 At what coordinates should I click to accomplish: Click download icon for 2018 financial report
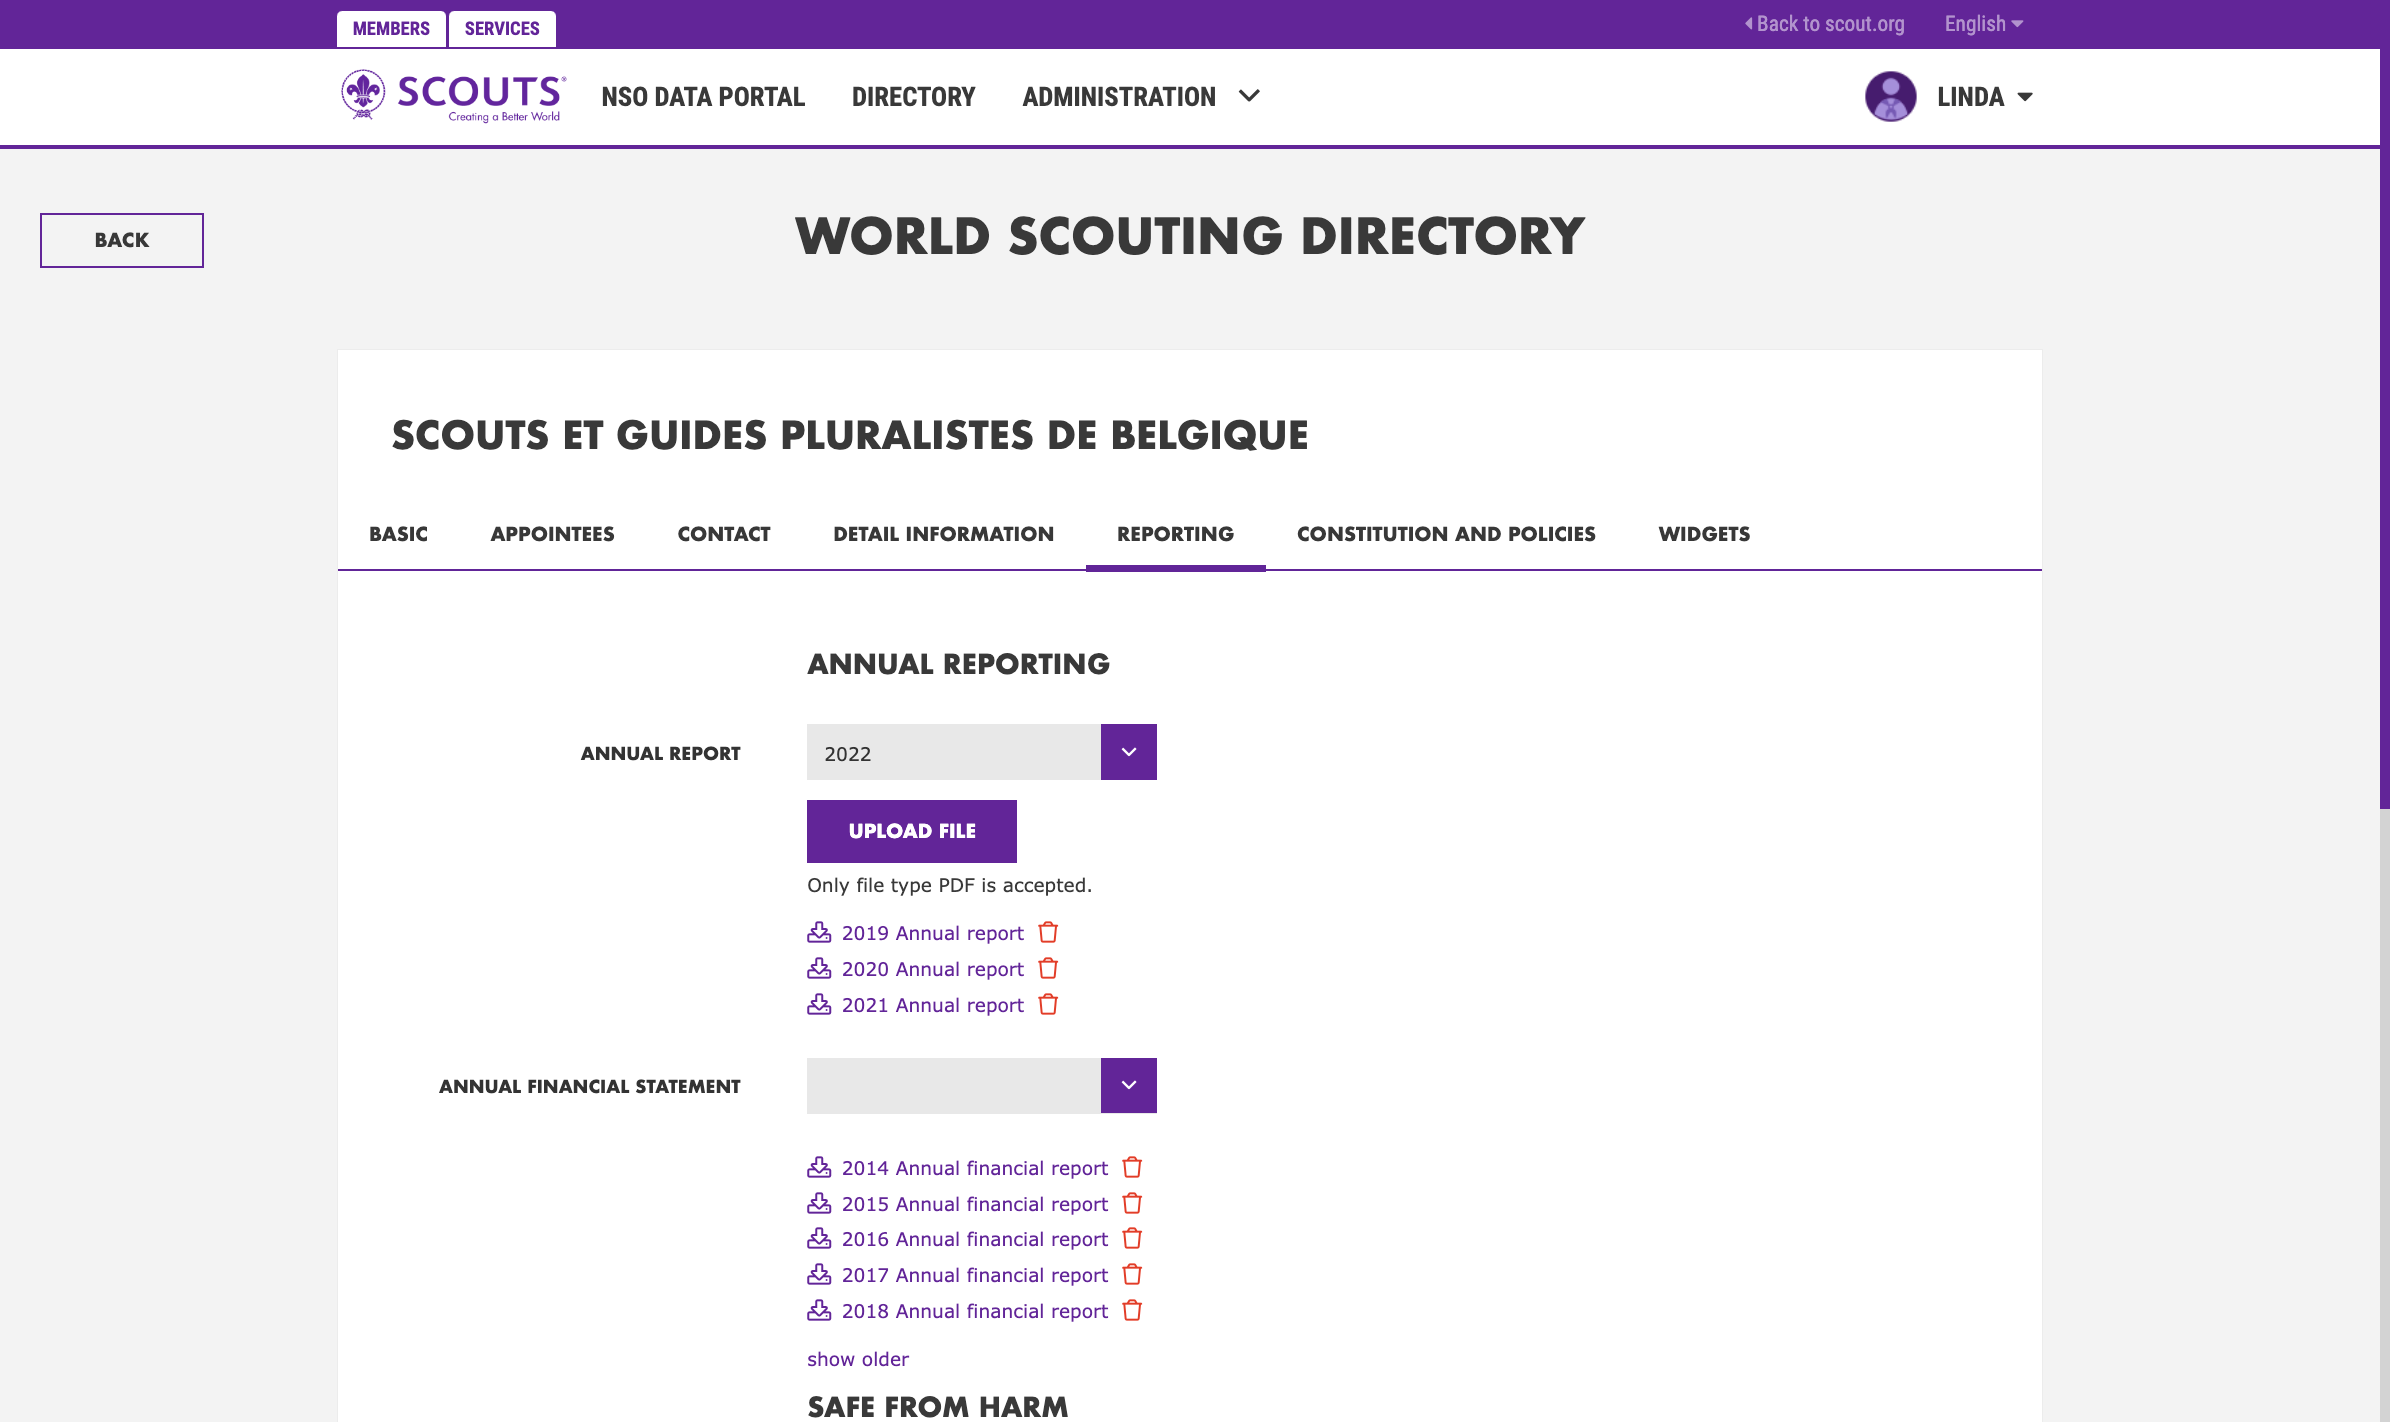pyautogui.click(x=819, y=1310)
